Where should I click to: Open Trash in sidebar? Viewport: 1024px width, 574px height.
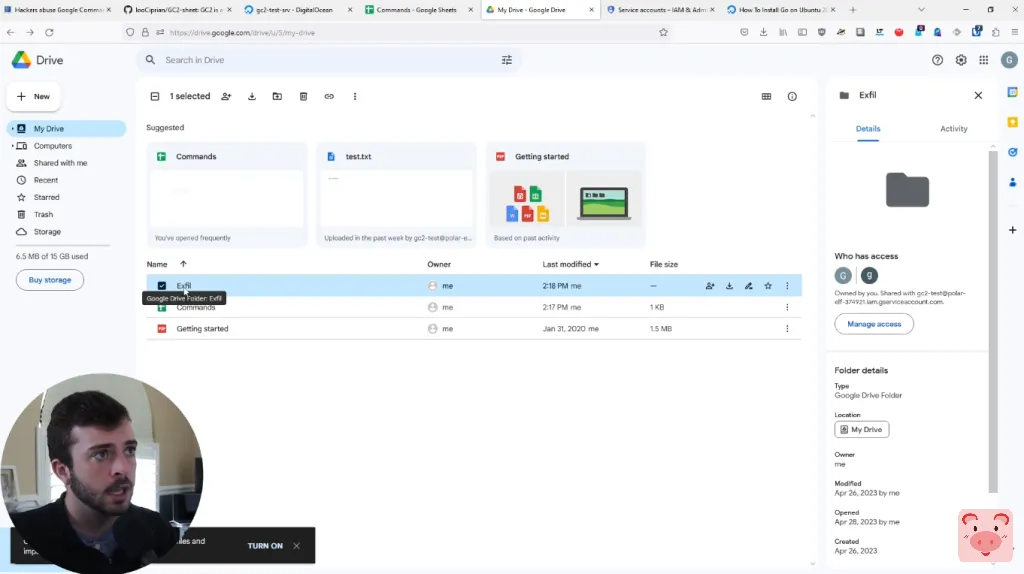[43, 214]
